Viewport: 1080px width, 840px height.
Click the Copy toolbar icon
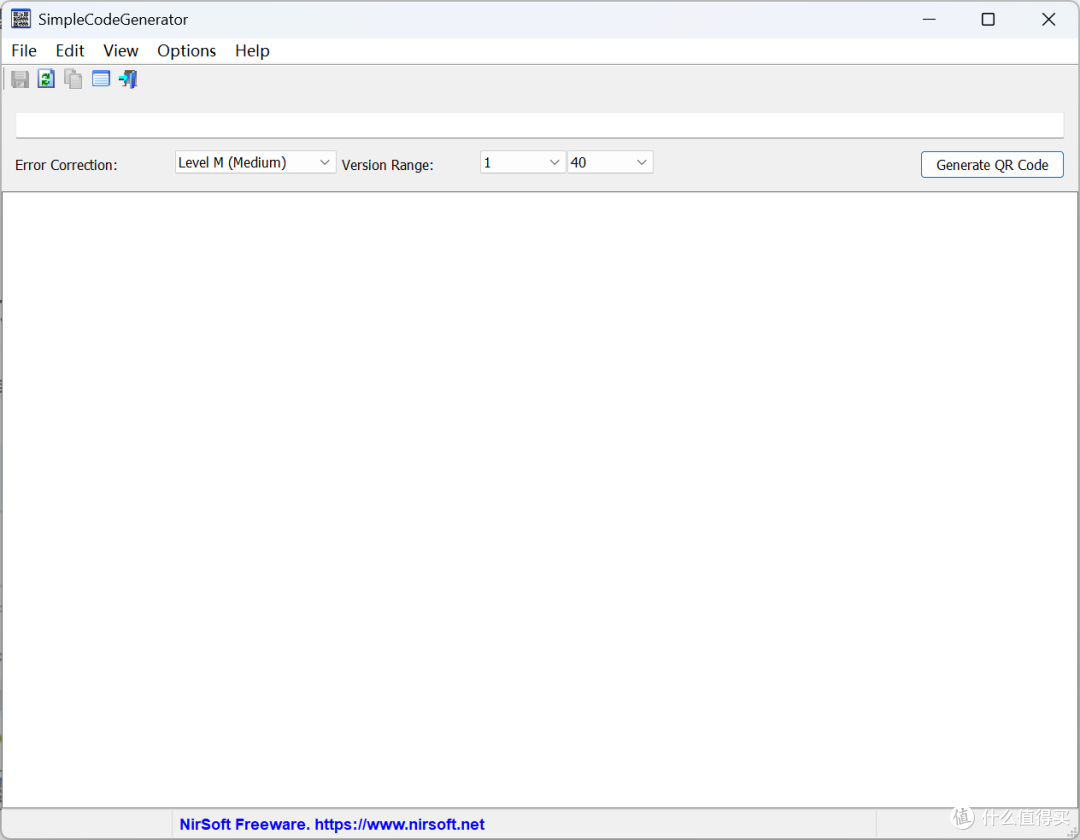(73, 79)
